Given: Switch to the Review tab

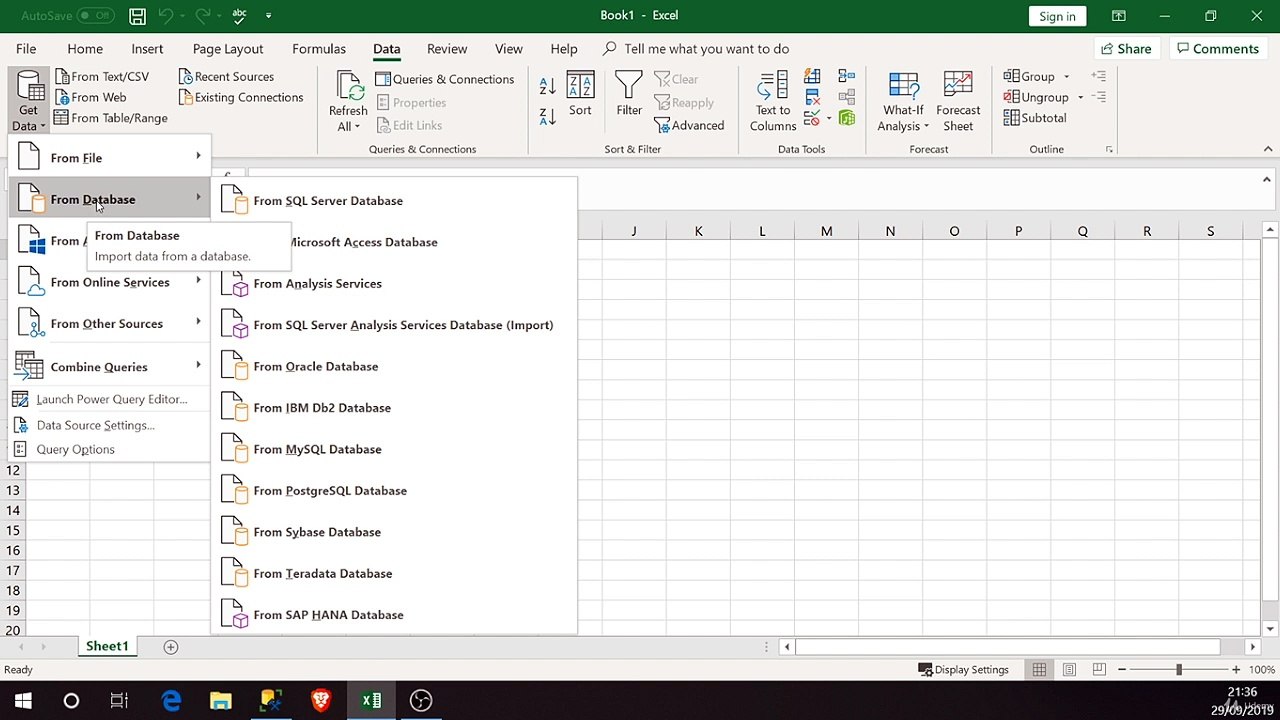Looking at the screenshot, I should coord(447,48).
